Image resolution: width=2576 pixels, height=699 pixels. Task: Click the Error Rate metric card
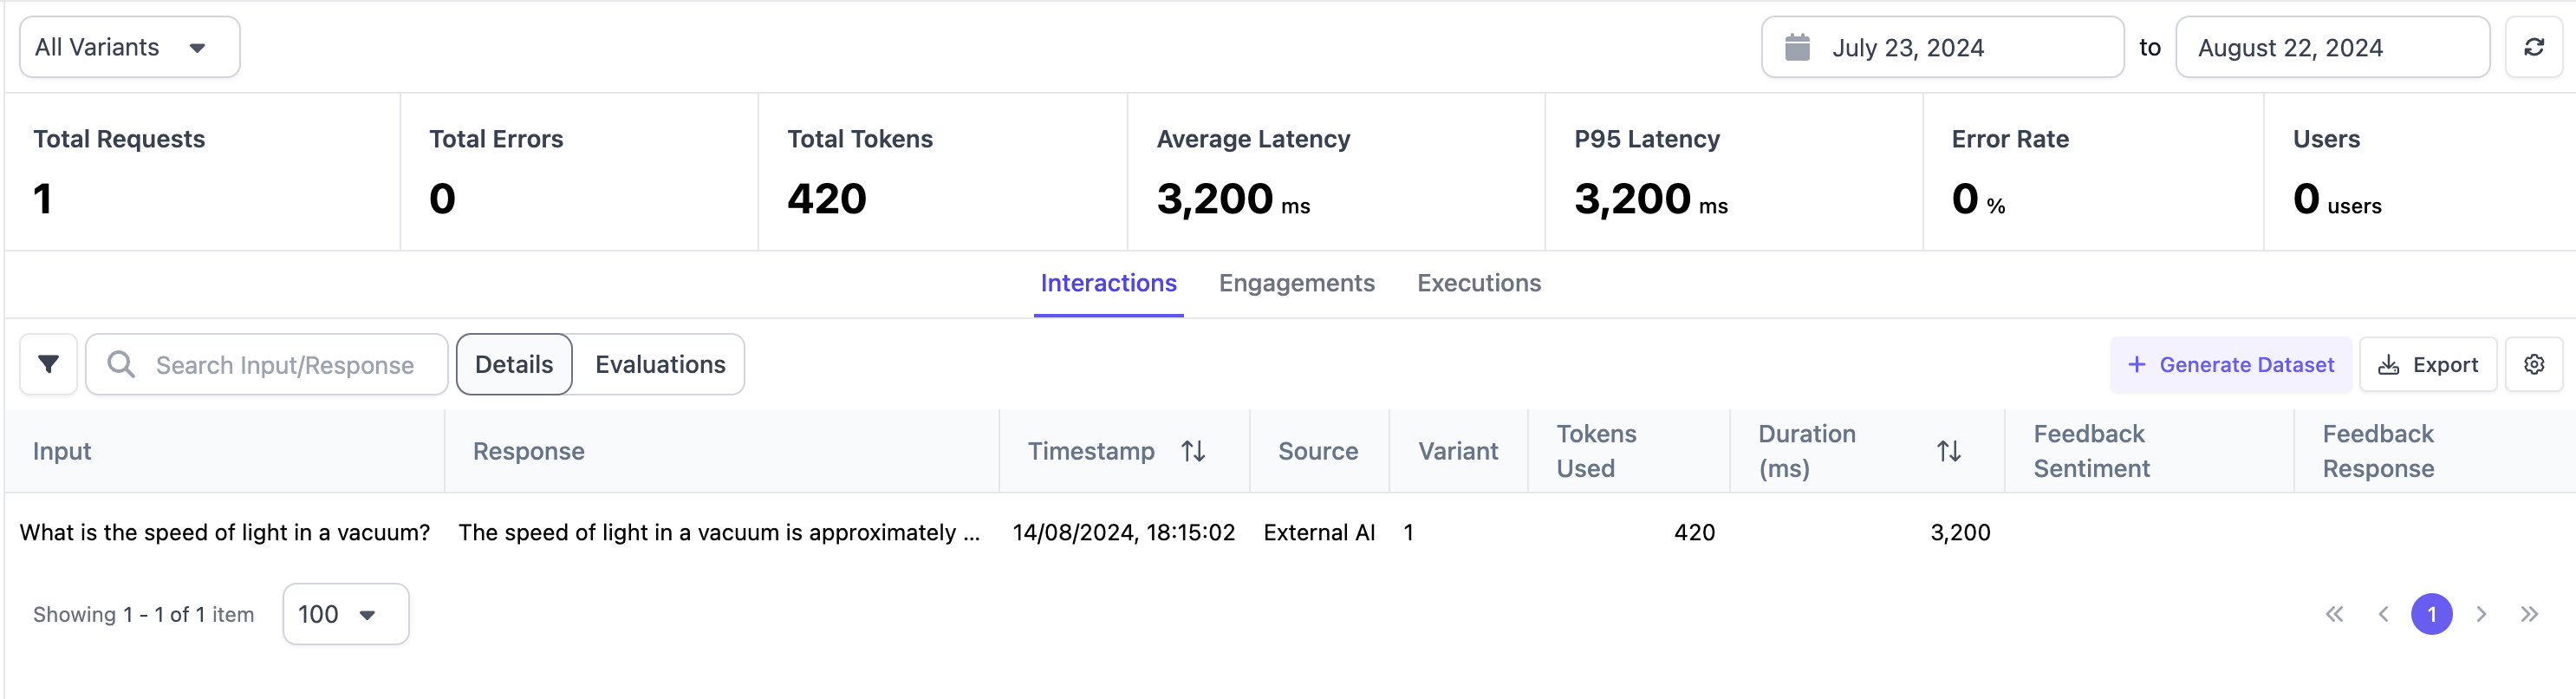click(2093, 172)
